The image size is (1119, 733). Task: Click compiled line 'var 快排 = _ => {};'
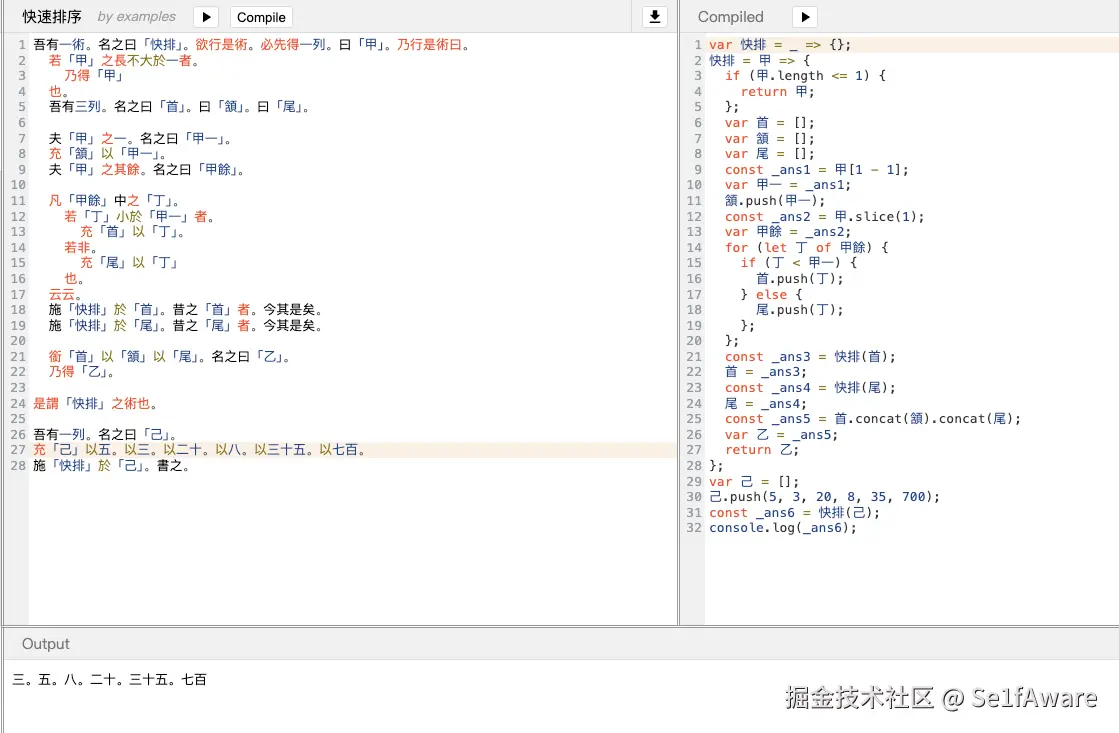(780, 44)
